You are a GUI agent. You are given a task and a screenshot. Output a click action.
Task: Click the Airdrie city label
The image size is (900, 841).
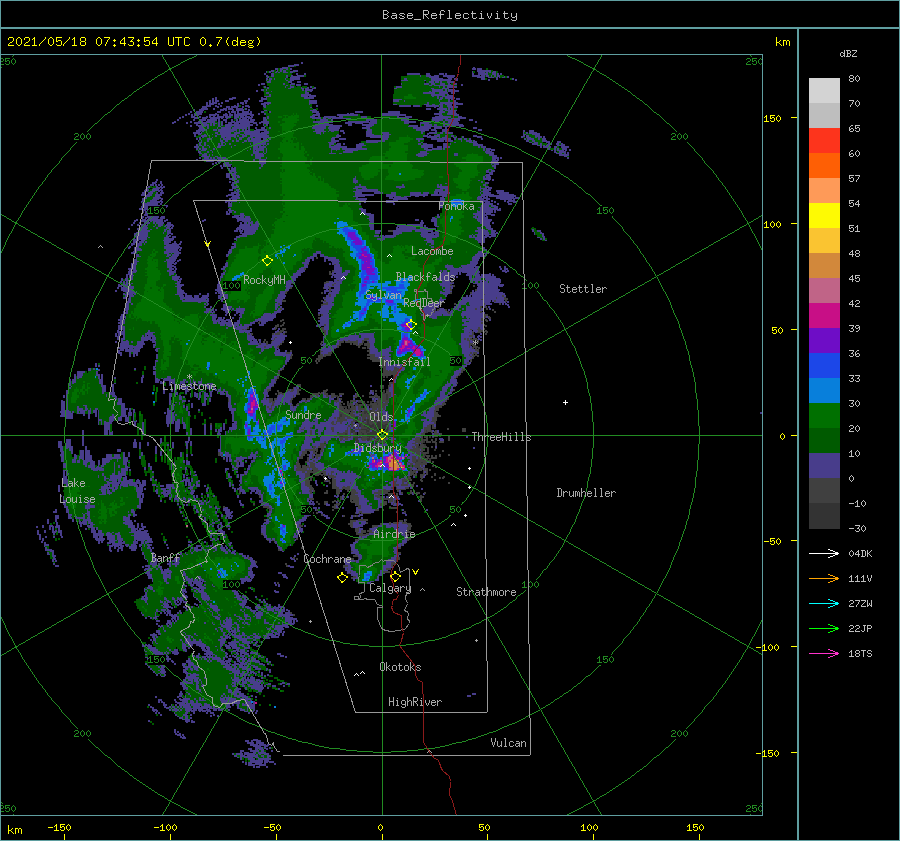(394, 534)
